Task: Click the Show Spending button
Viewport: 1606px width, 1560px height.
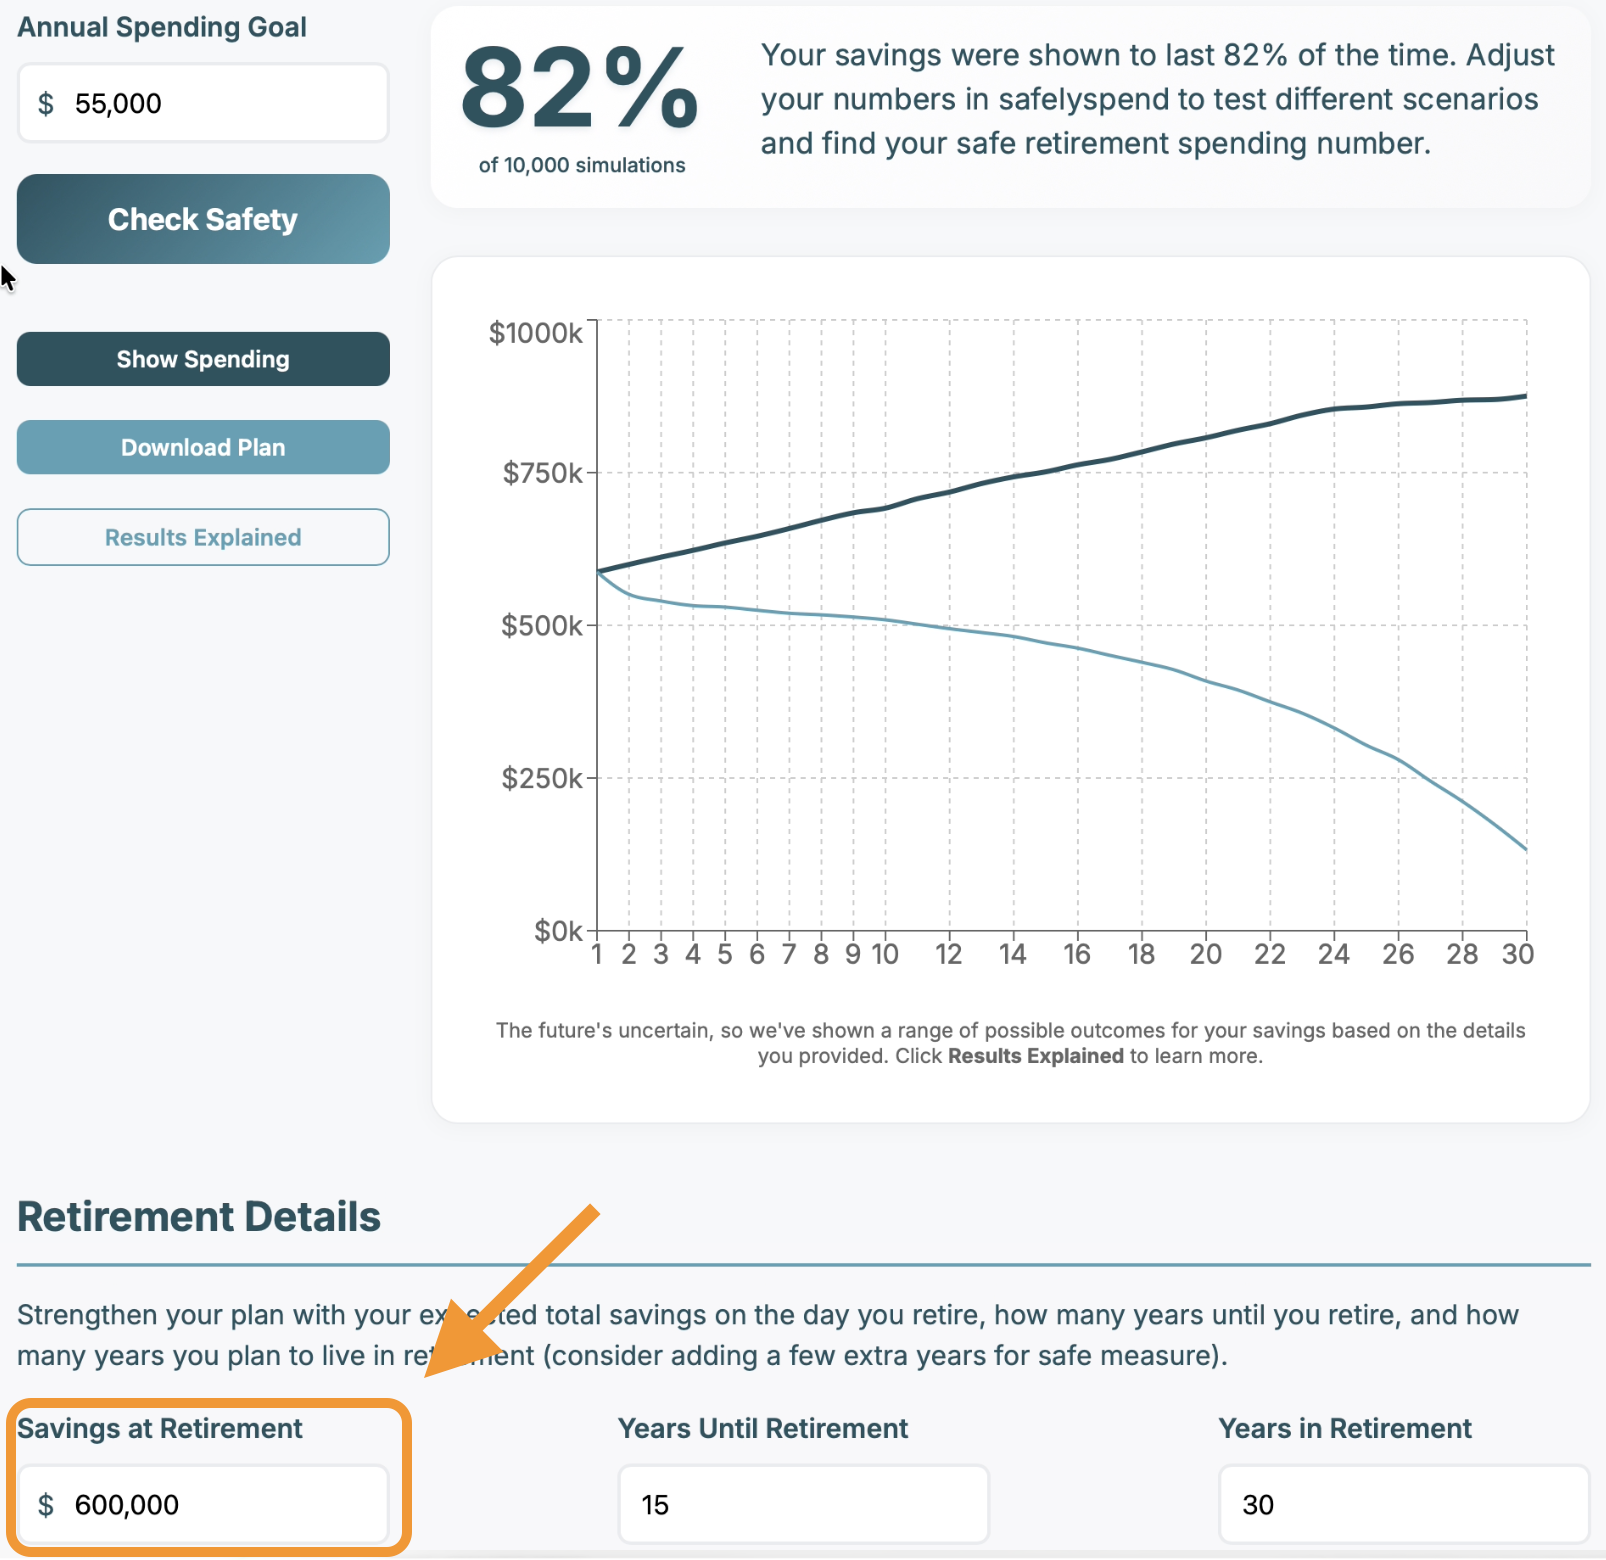Action: 203,358
